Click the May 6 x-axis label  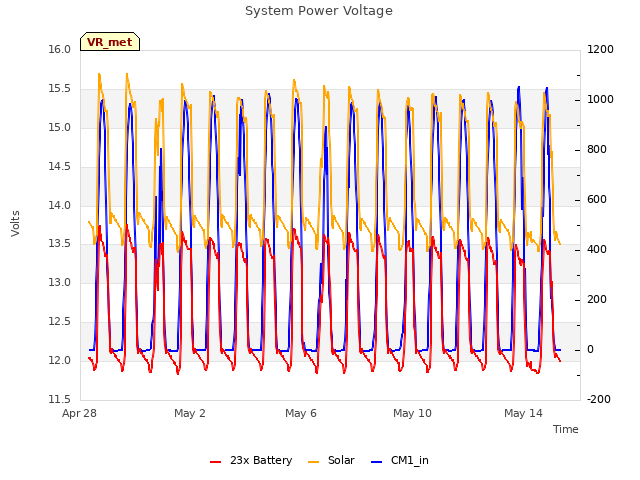tap(301, 413)
